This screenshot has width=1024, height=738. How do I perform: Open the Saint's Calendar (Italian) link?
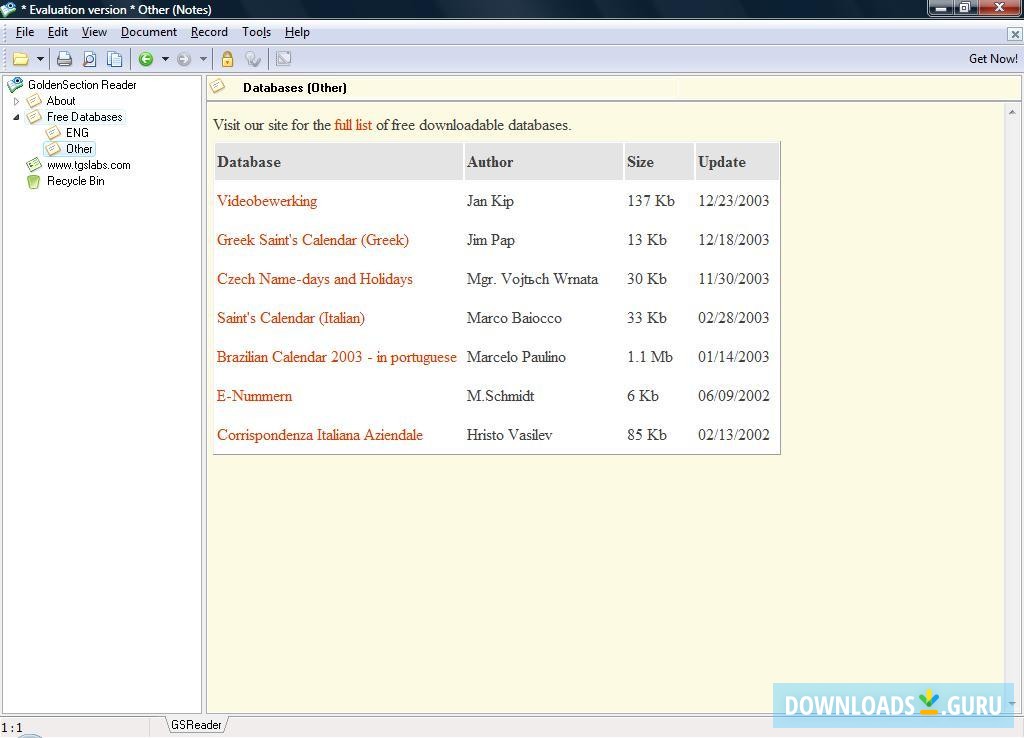tap(291, 318)
